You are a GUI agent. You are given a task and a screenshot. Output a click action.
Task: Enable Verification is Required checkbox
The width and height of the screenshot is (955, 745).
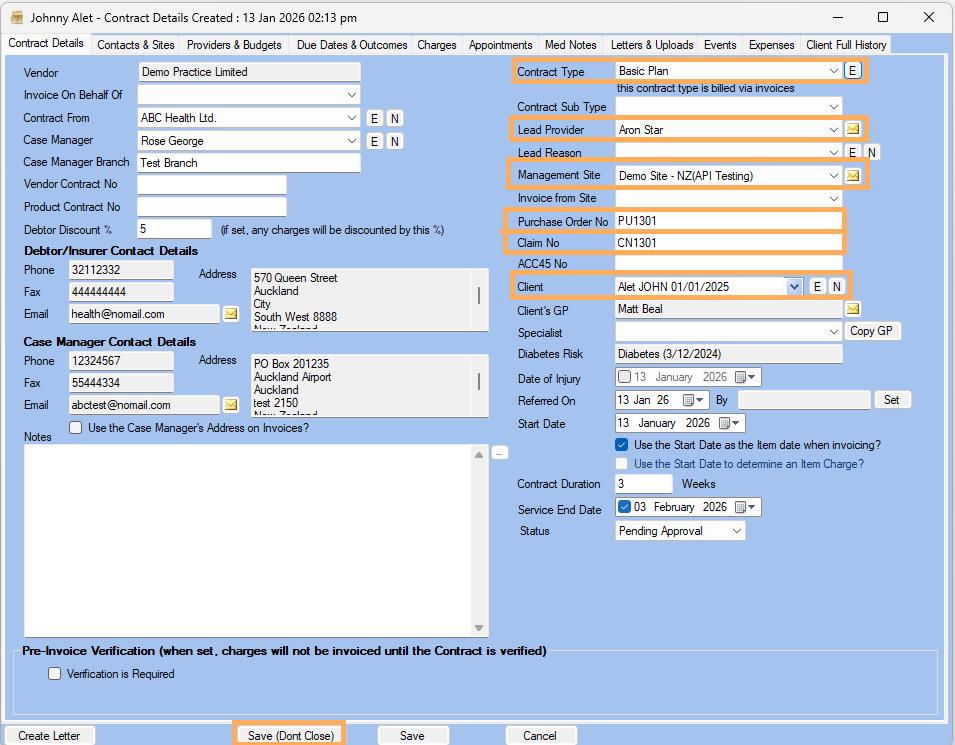[55, 674]
